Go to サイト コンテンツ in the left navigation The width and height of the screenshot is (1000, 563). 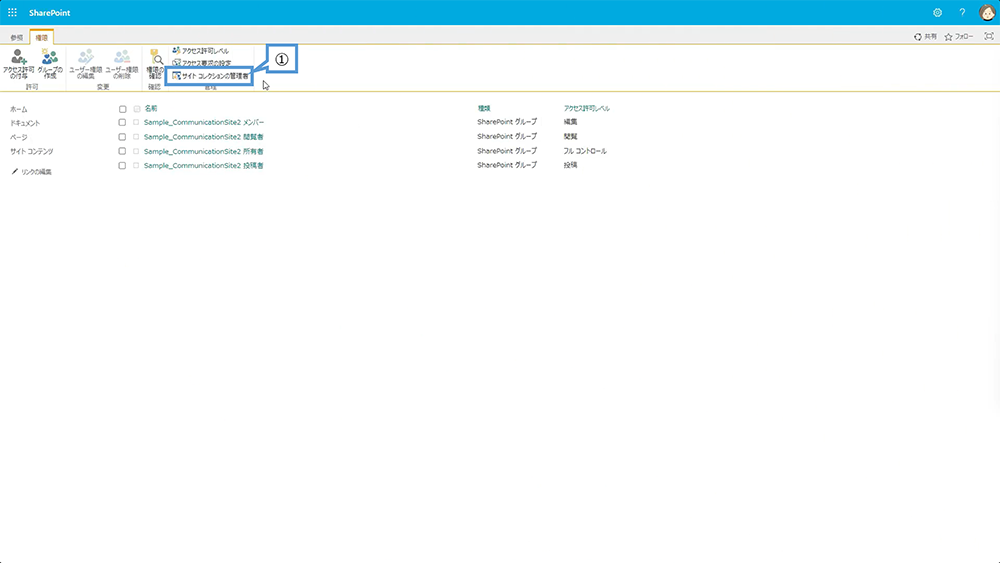coord(31,152)
